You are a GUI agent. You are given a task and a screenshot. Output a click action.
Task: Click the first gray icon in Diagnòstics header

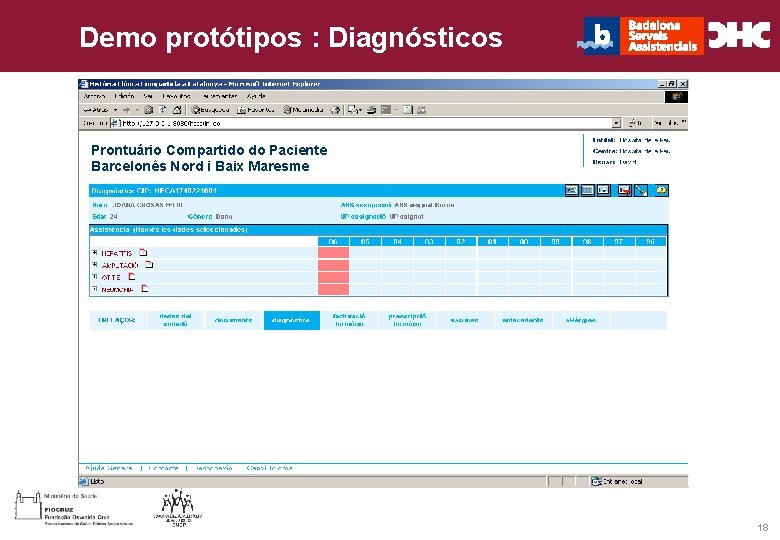coord(572,190)
